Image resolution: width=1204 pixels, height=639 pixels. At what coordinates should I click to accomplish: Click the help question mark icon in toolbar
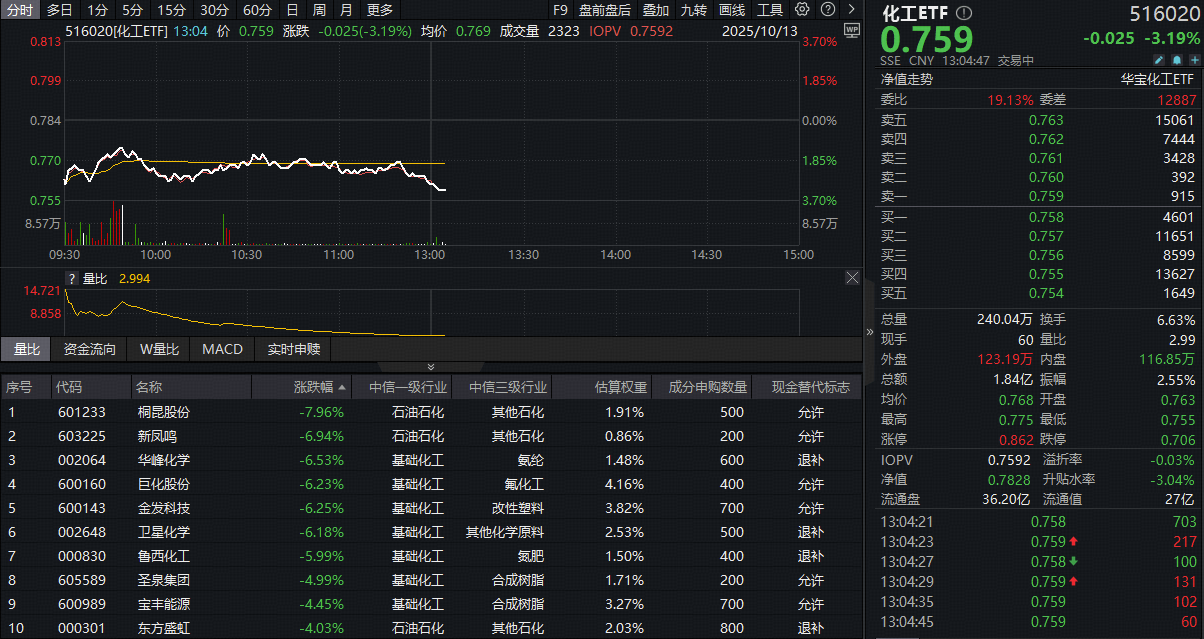(827, 10)
